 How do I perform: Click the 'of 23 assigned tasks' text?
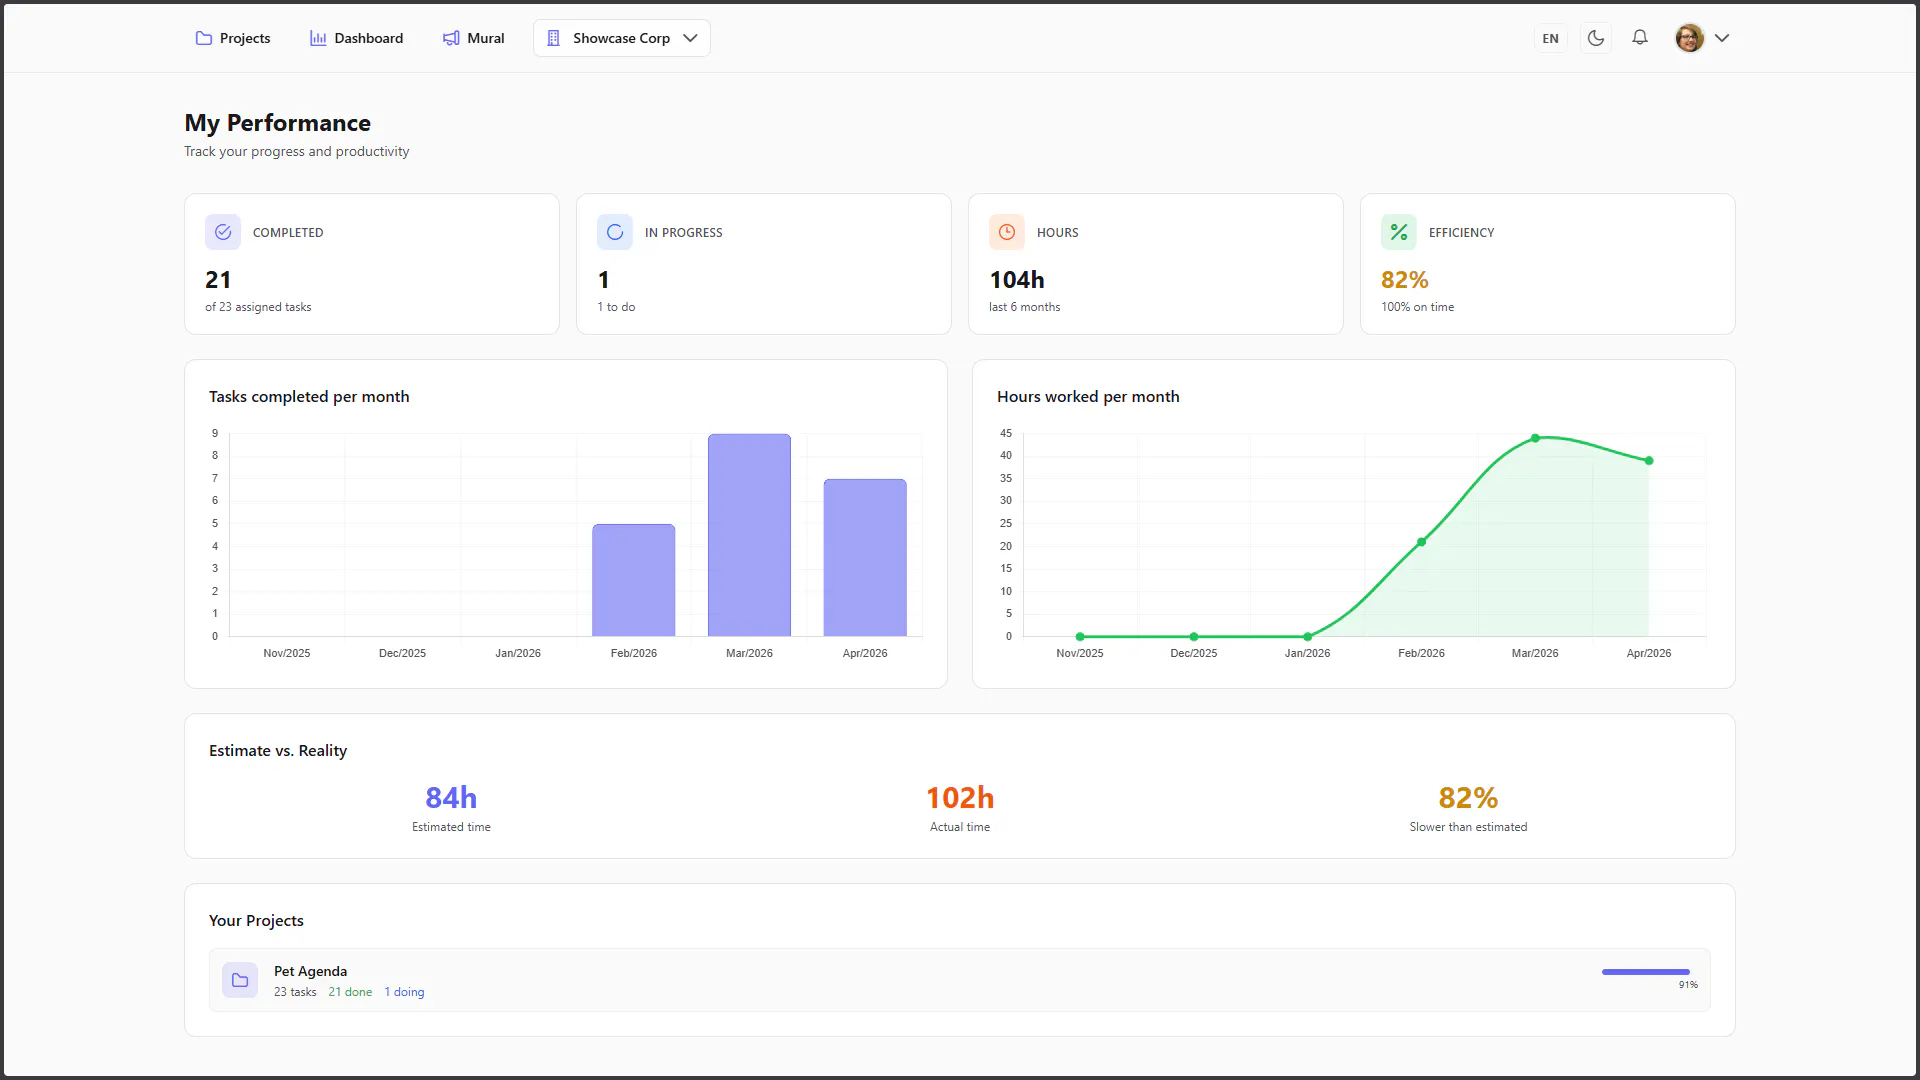(258, 307)
